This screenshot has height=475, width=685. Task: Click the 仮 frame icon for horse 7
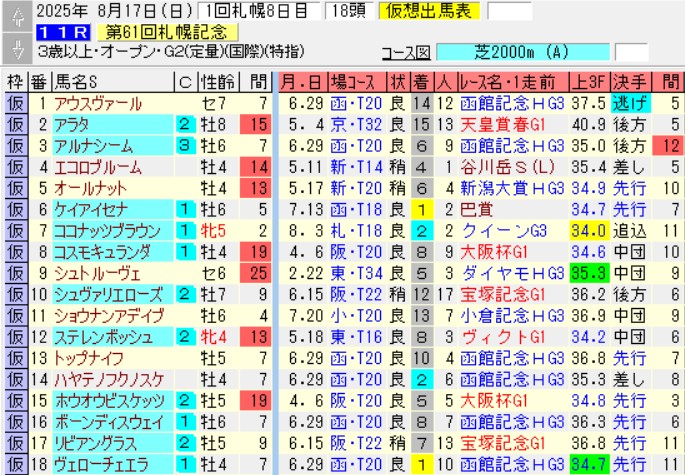(x=15, y=230)
